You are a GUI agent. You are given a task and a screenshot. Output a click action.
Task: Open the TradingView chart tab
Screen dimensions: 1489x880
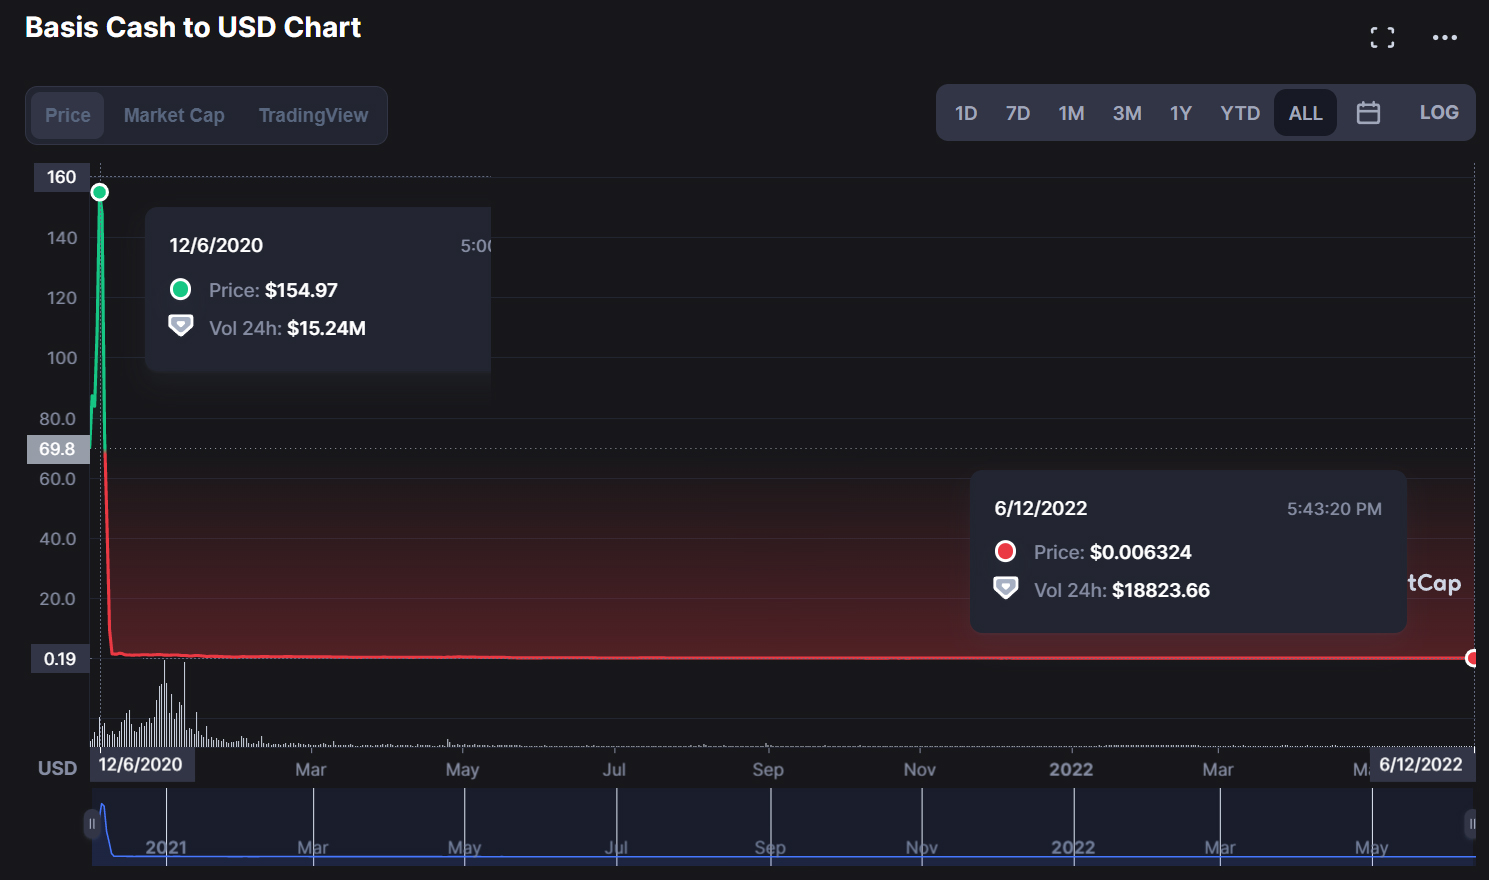coord(313,115)
